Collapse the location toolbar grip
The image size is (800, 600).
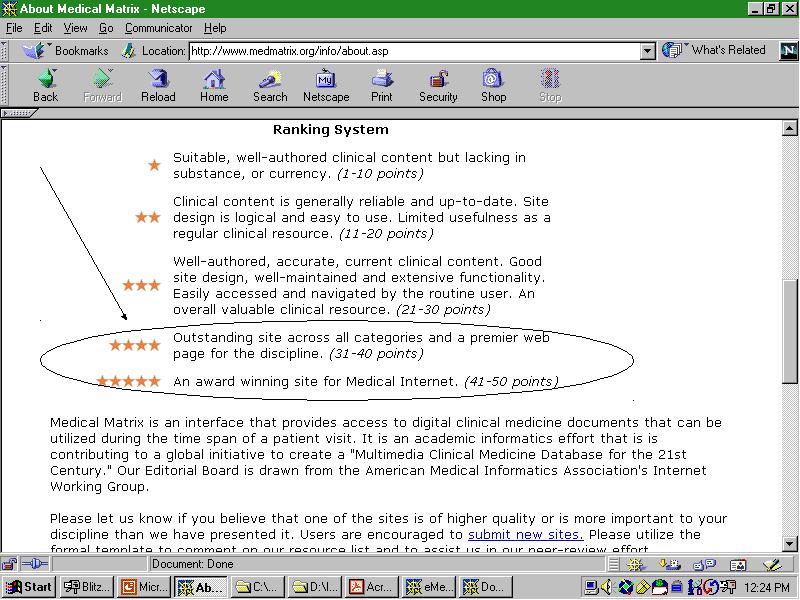coord(4,51)
